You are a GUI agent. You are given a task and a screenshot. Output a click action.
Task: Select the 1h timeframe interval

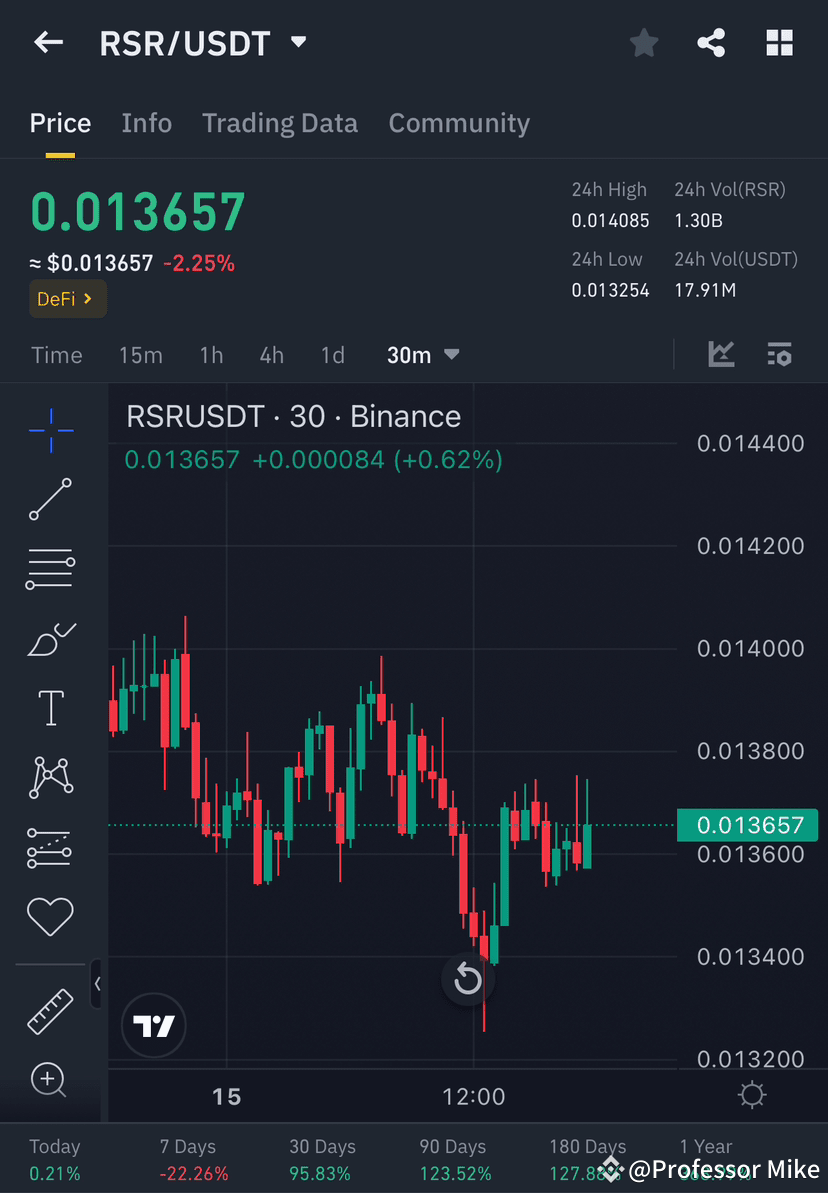pos(211,354)
